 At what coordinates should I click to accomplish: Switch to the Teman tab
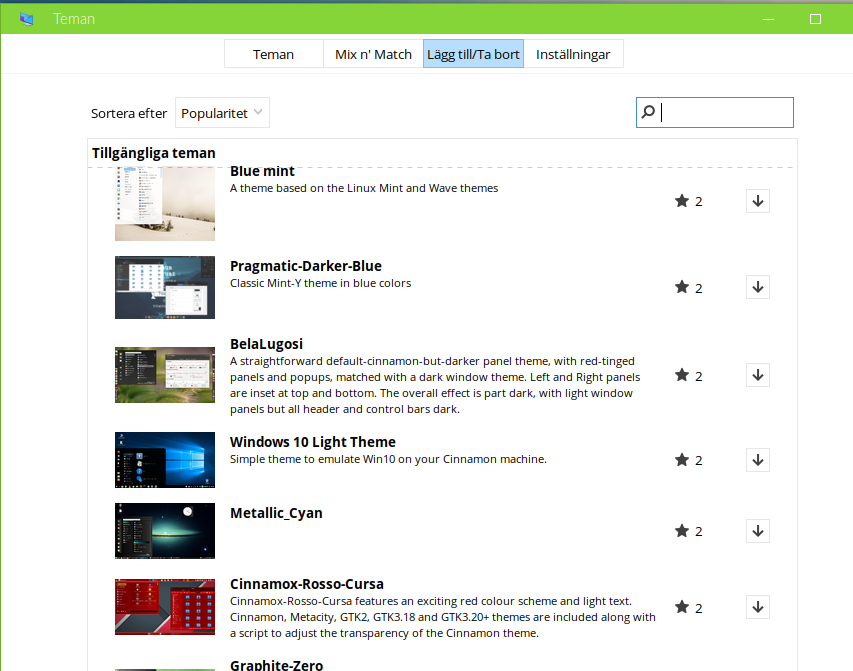coord(273,54)
